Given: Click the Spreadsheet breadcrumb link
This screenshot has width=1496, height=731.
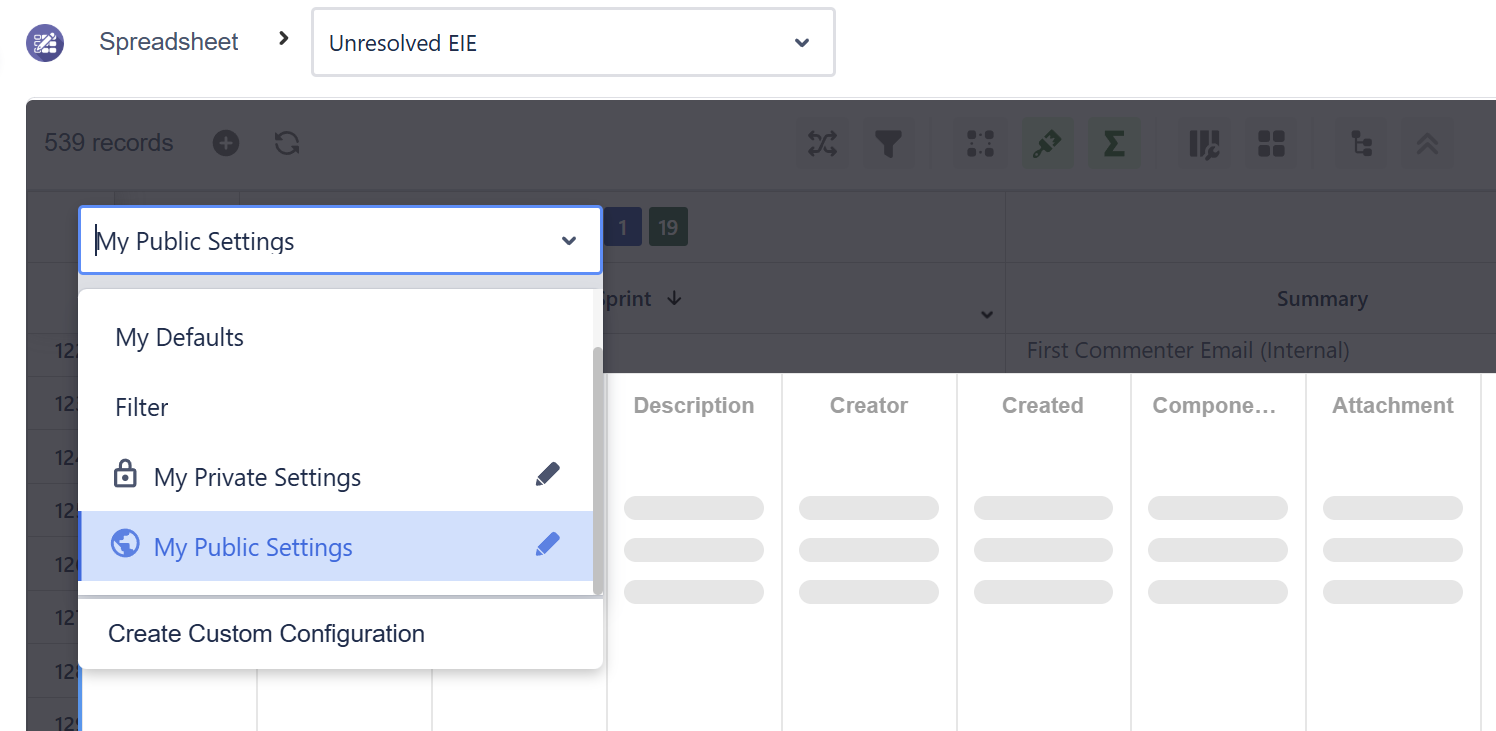Looking at the screenshot, I should (x=168, y=42).
